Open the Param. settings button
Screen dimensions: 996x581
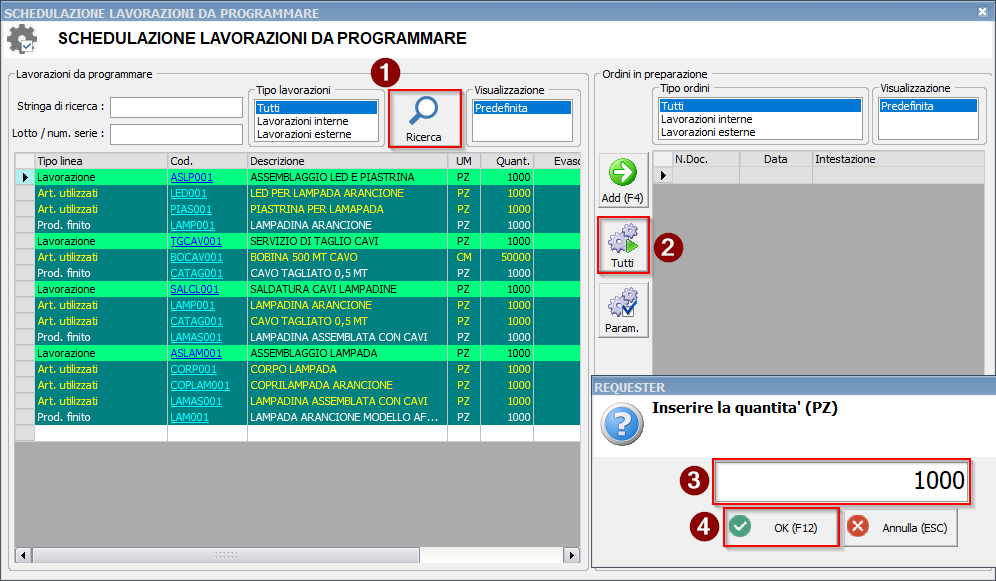click(623, 310)
